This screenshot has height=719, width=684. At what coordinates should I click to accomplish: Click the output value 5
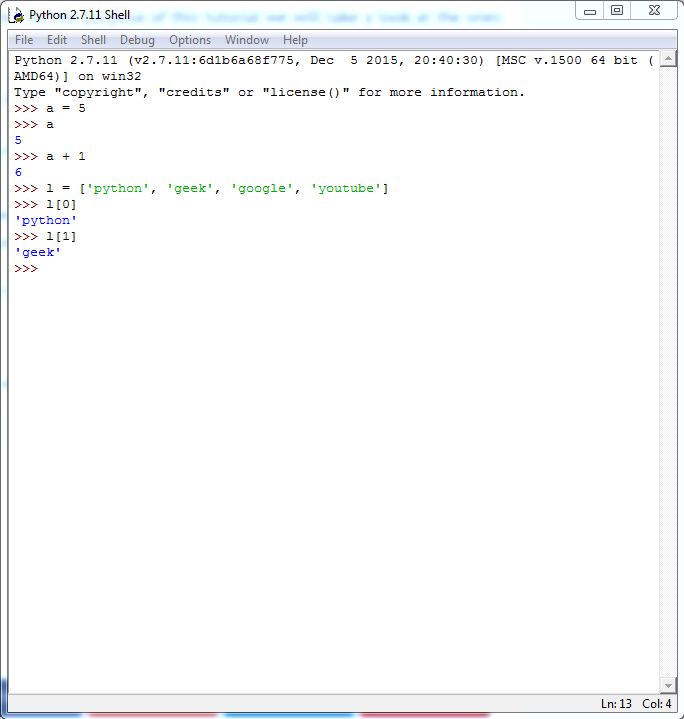(18, 140)
